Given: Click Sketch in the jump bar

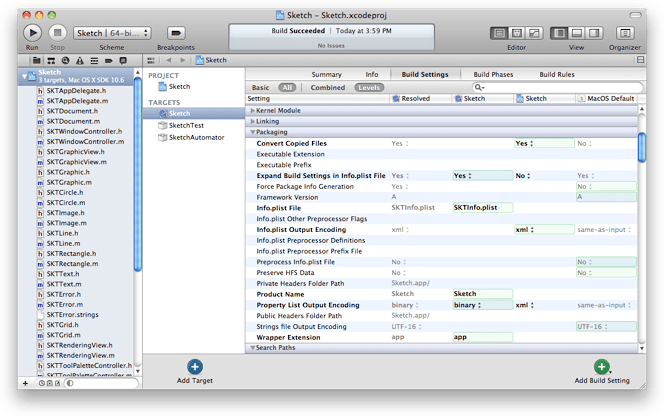Looking at the screenshot, I should click(211, 60).
